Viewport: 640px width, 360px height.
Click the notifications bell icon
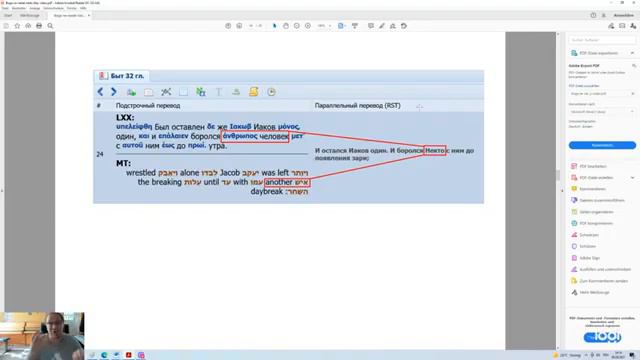[604, 15]
